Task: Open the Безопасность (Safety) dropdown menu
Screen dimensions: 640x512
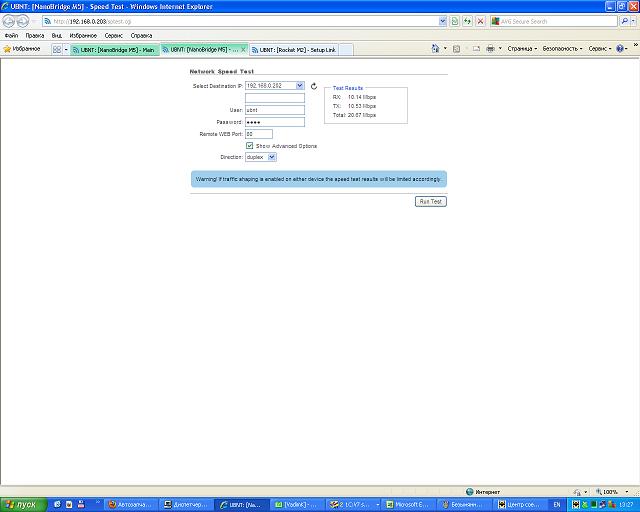Action: (562, 49)
